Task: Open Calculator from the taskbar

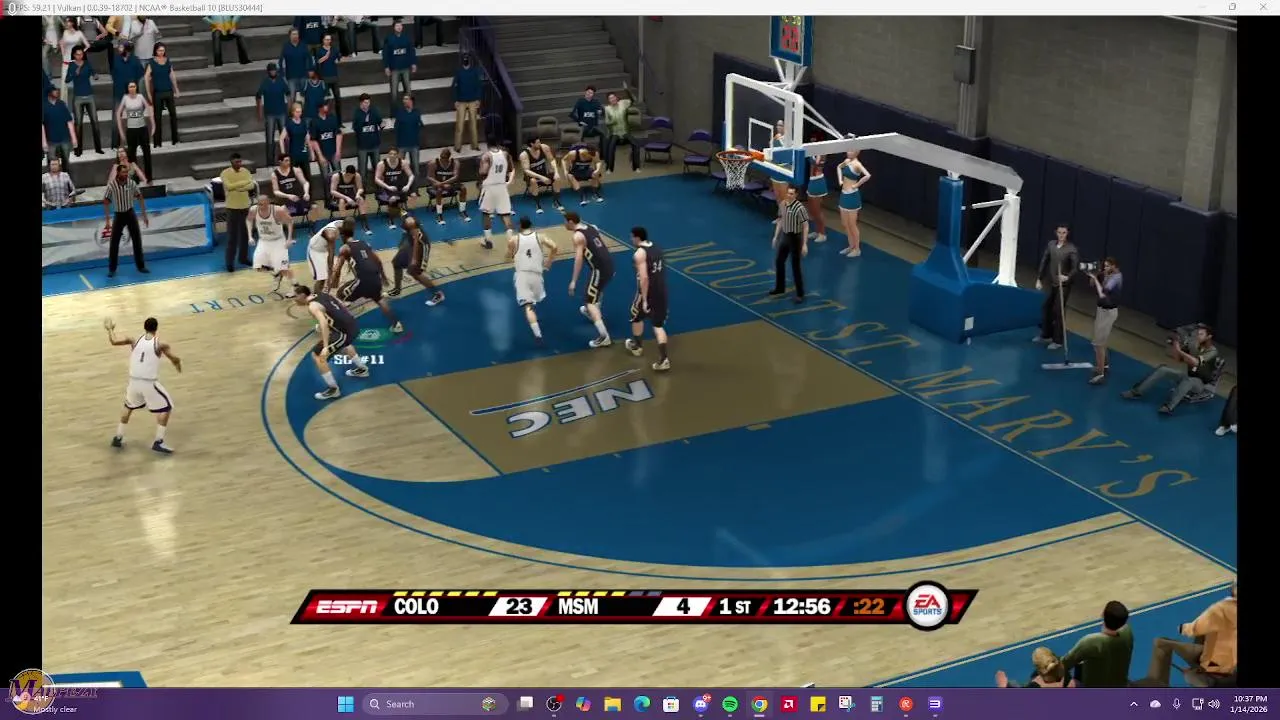Action: [876, 704]
